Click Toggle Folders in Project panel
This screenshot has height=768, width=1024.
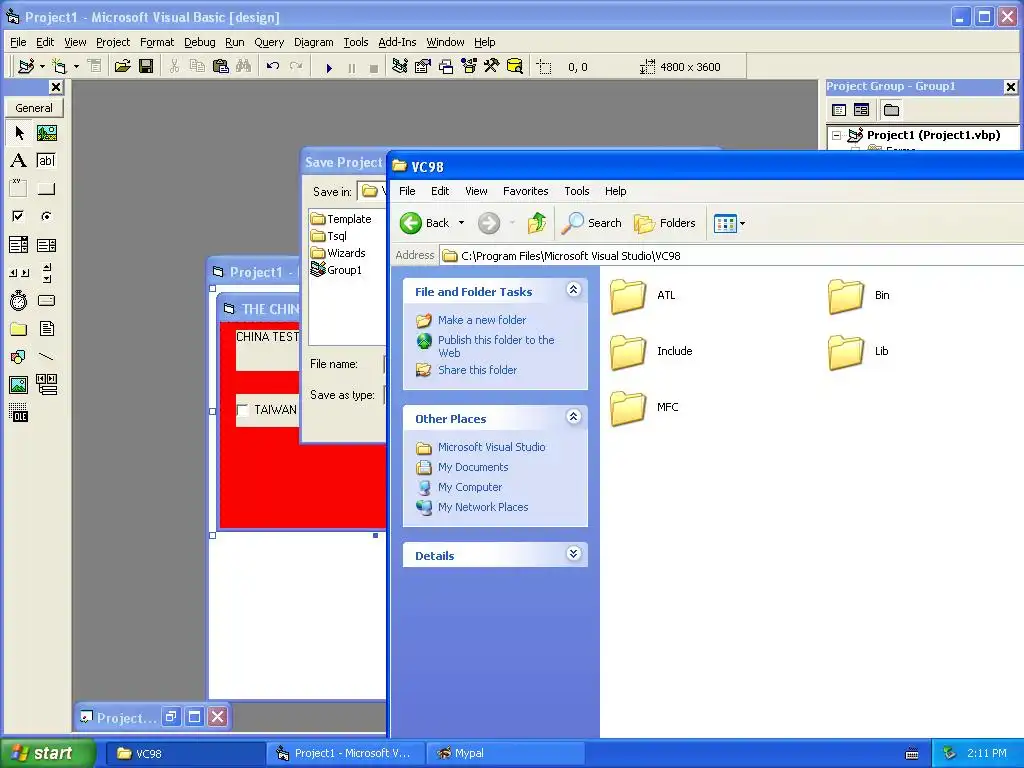pos(891,110)
